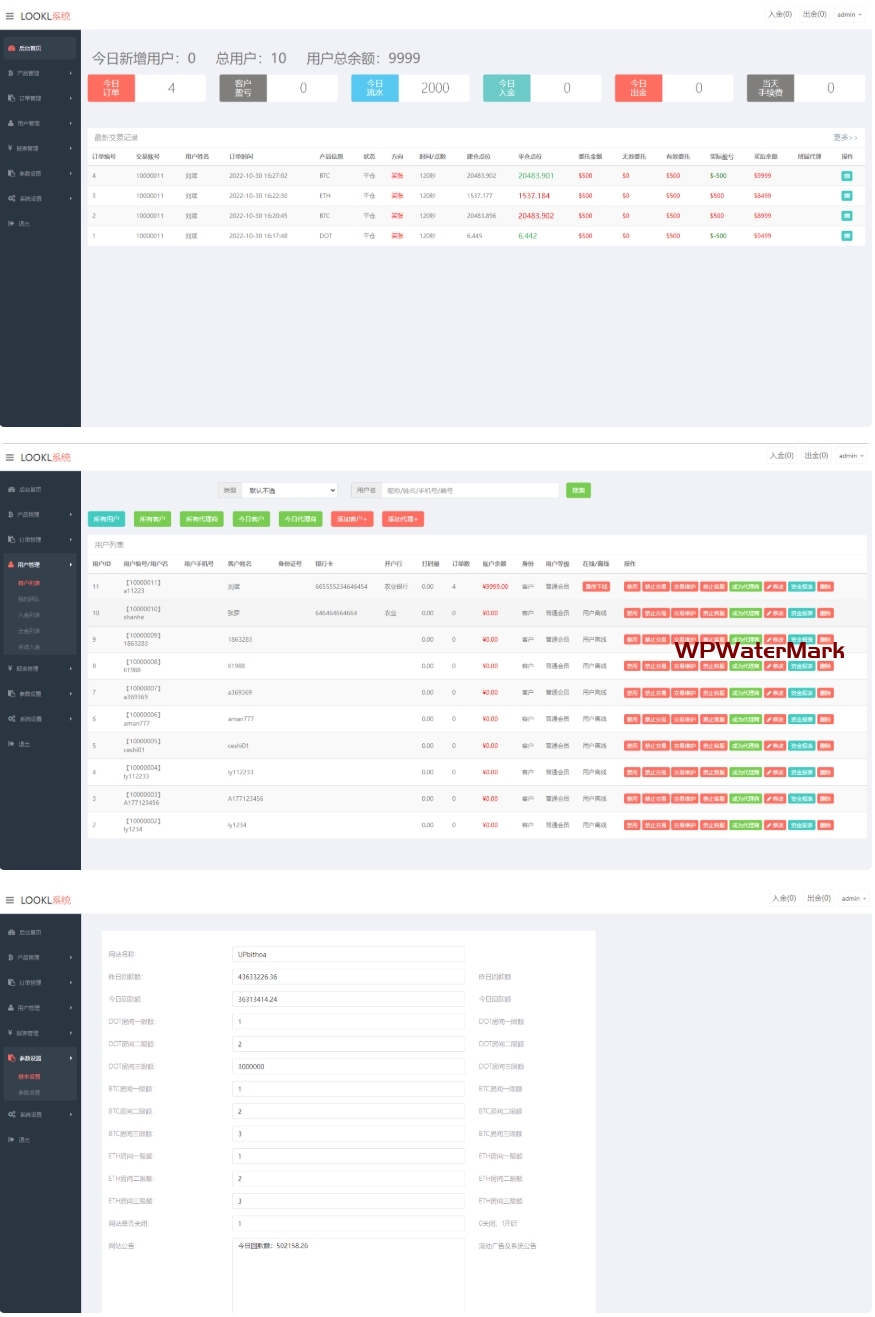Click the red 添加客户+ button
The height and width of the screenshot is (1317, 875).
click(352, 519)
